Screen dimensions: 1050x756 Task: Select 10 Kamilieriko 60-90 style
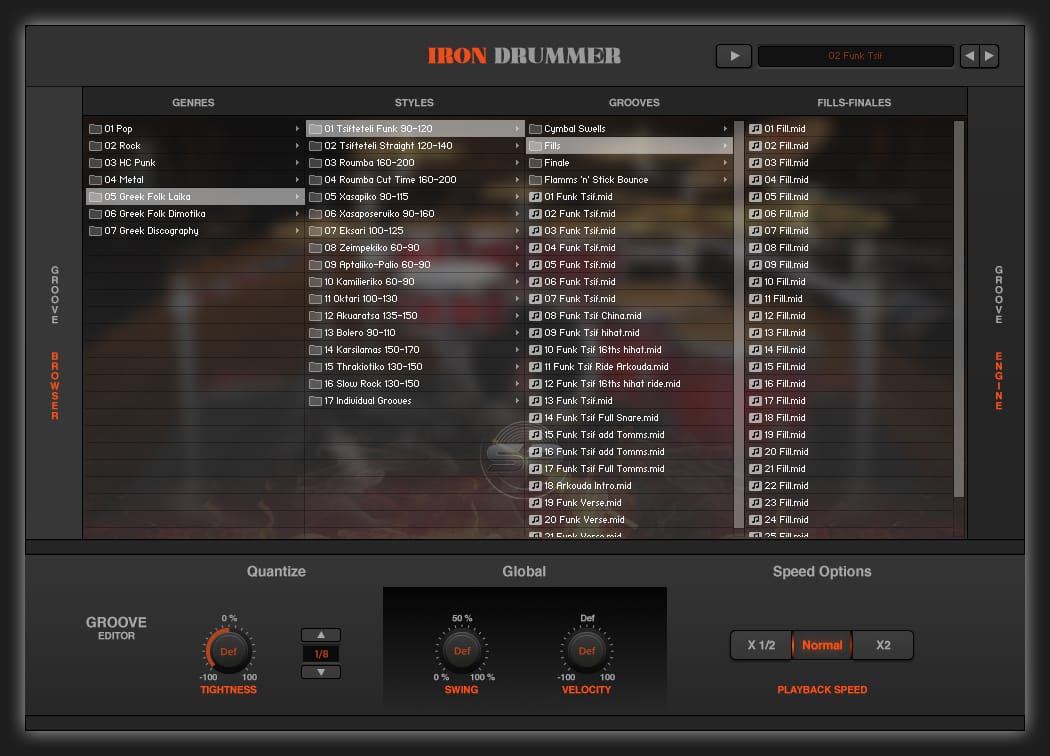click(x=415, y=282)
